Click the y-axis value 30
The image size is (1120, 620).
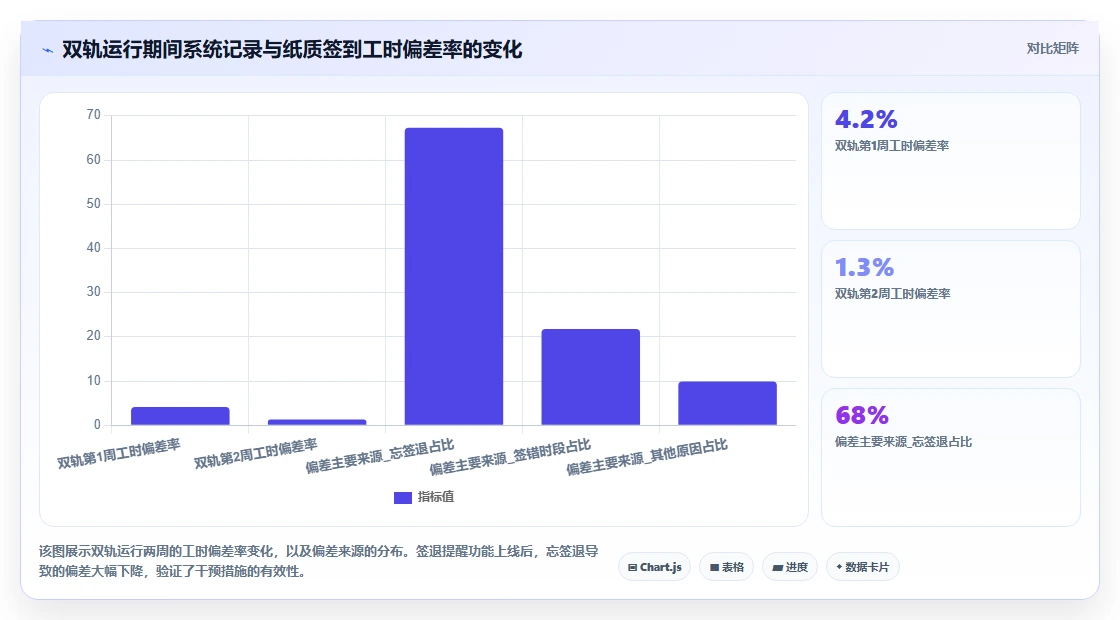94,291
